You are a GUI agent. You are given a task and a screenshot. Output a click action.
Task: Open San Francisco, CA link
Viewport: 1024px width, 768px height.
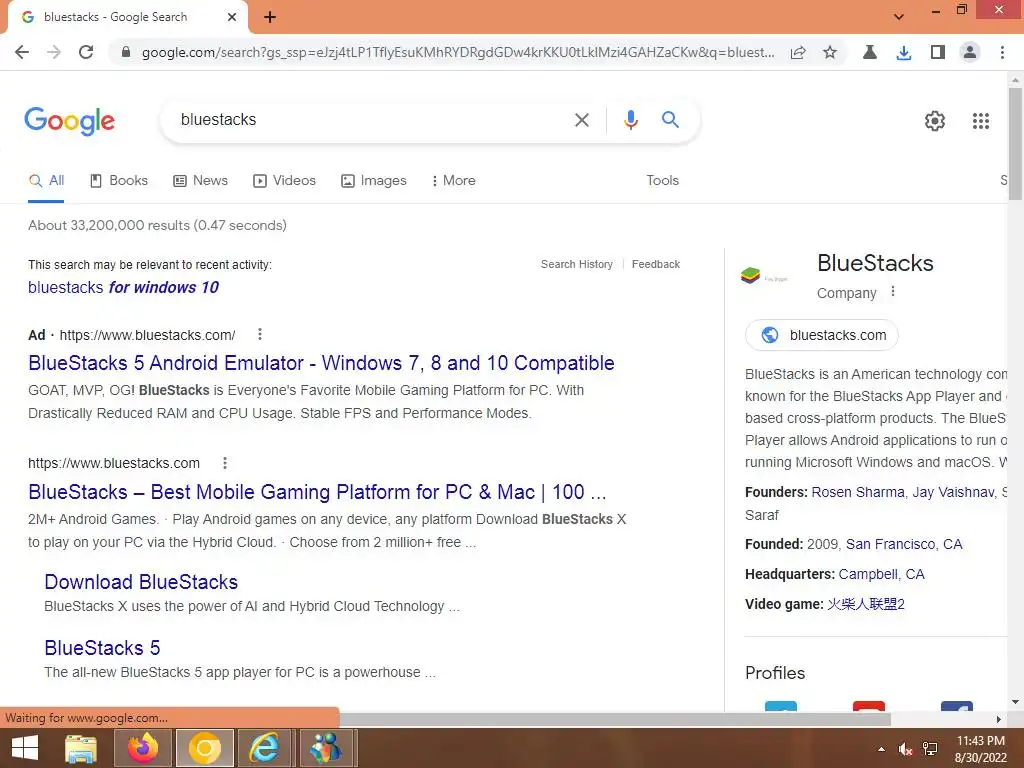point(904,545)
